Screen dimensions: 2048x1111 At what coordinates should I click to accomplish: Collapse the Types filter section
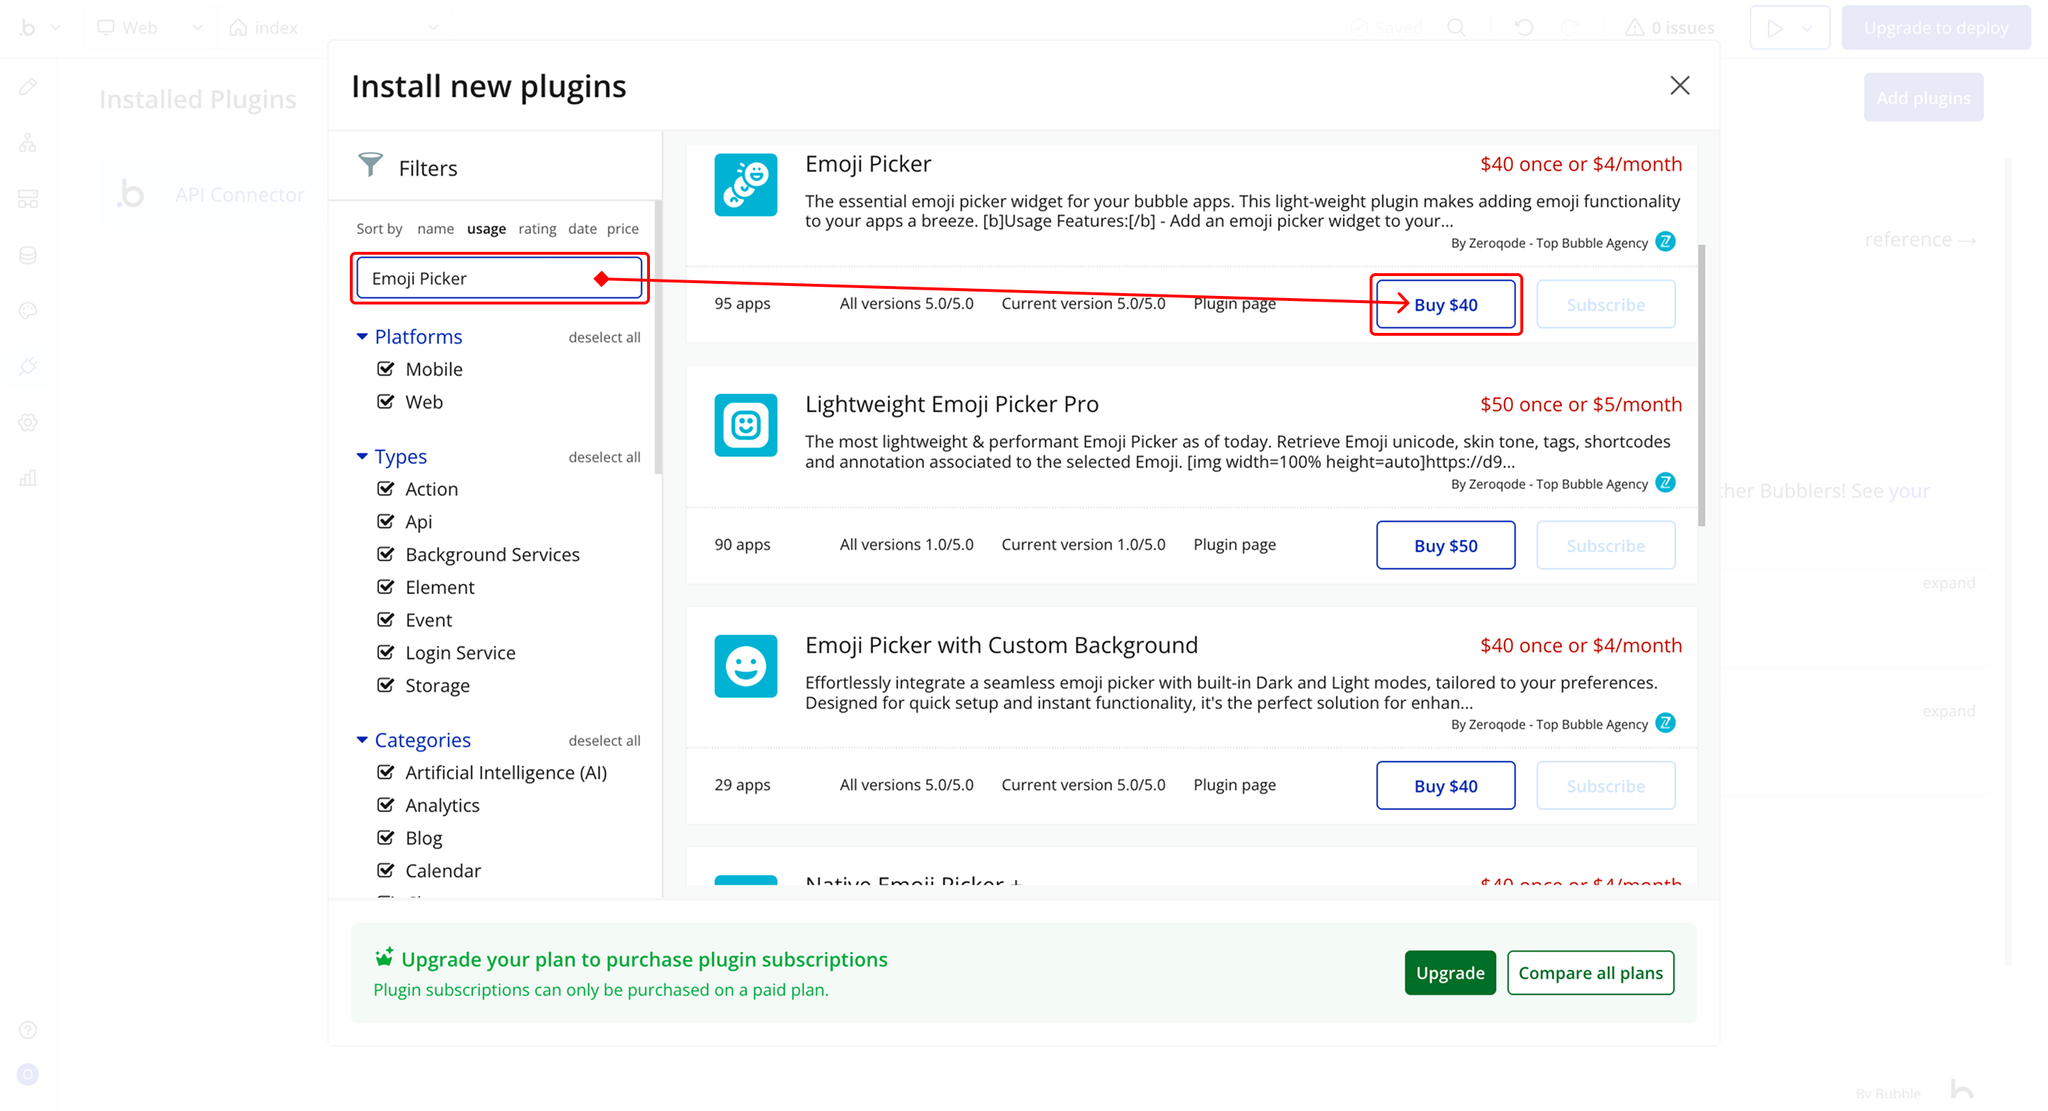pyautogui.click(x=362, y=457)
